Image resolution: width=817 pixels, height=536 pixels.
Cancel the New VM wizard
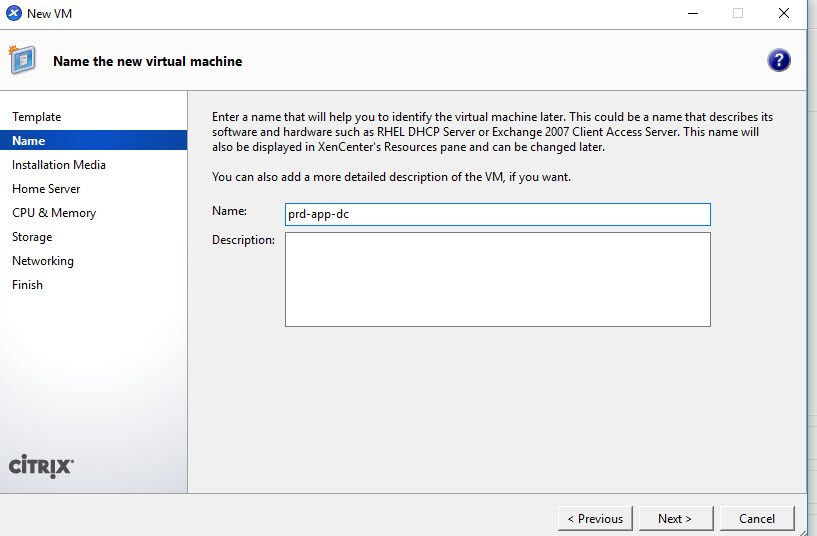757,518
